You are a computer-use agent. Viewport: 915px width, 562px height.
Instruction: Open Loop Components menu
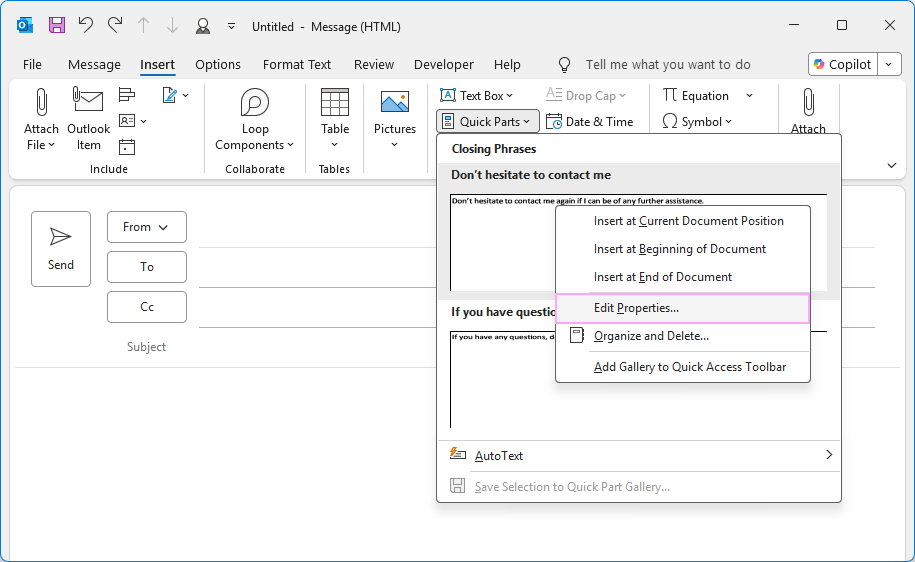pos(254,120)
